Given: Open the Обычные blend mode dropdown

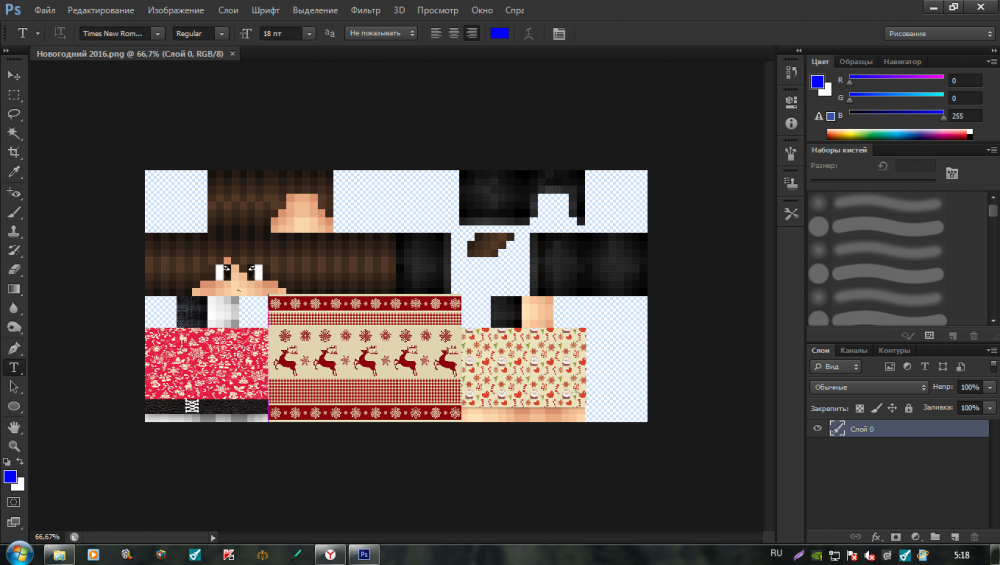Looking at the screenshot, I should [x=870, y=387].
